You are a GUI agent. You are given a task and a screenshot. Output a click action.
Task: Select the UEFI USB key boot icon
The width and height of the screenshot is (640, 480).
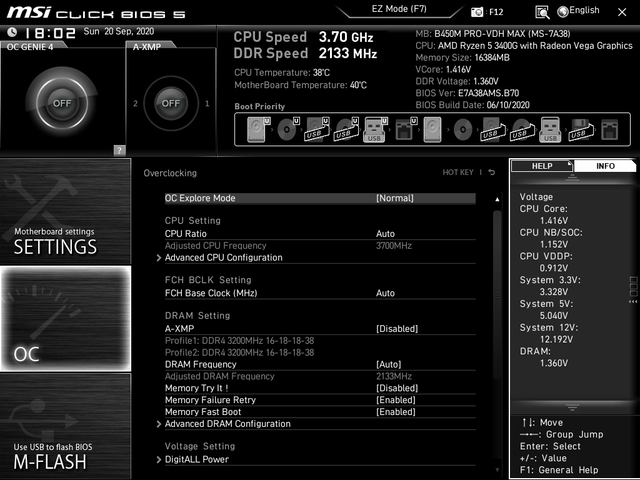tap(375, 130)
